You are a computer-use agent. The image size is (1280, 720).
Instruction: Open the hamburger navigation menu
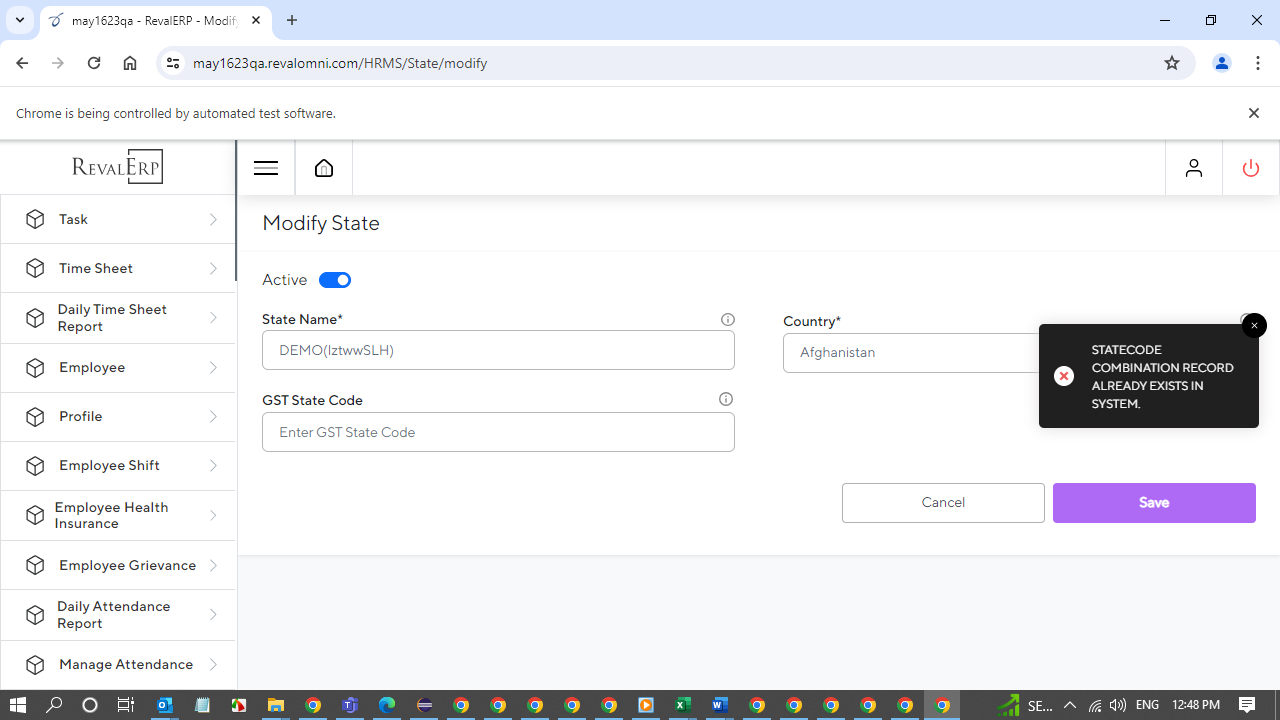[266, 168]
